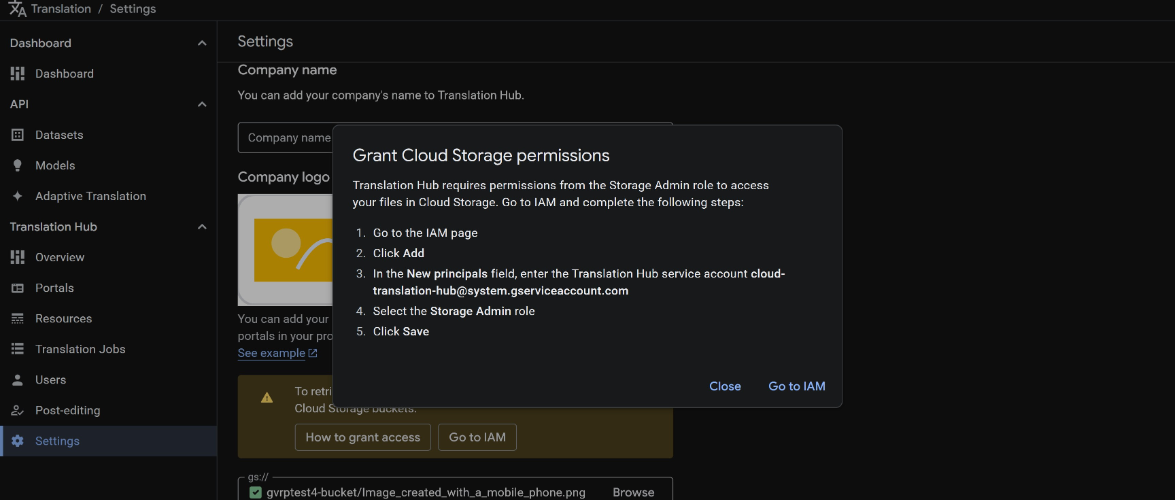Open Overview under Translation Hub

pos(109,257)
